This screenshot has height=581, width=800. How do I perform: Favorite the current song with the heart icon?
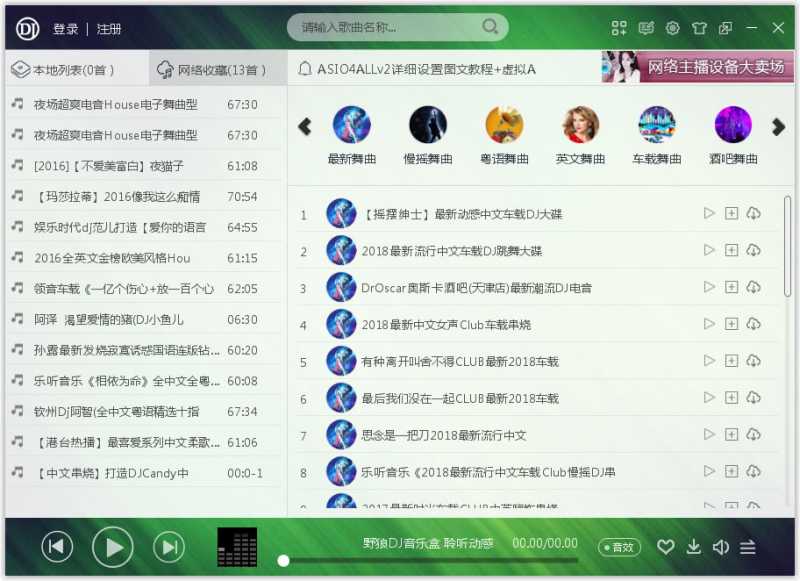point(666,547)
